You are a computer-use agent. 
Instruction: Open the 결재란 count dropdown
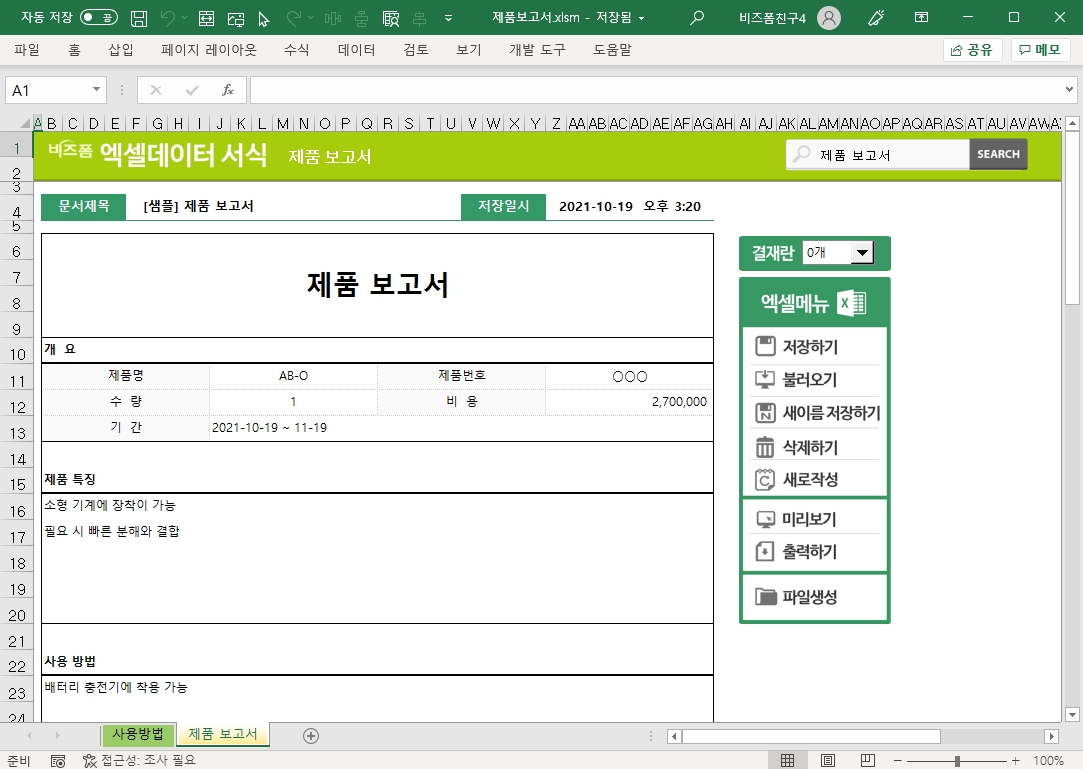tap(862, 254)
